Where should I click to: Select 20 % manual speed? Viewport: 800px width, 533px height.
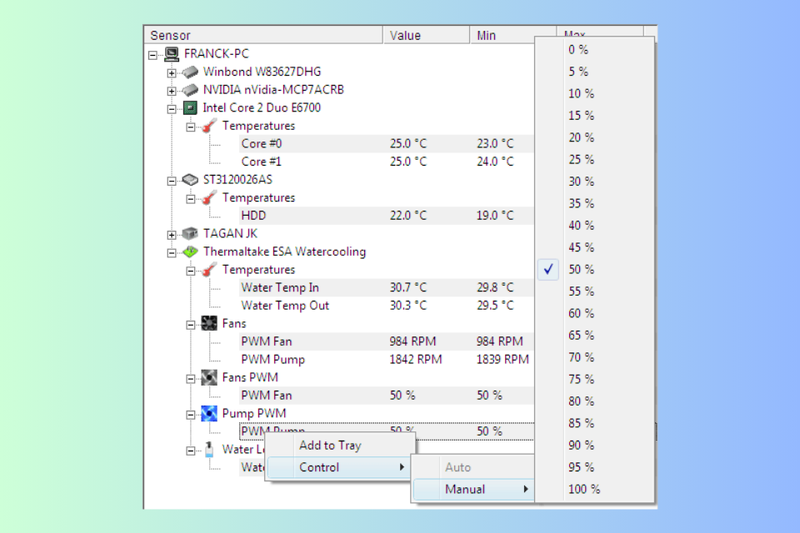click(x=595, y=138)
